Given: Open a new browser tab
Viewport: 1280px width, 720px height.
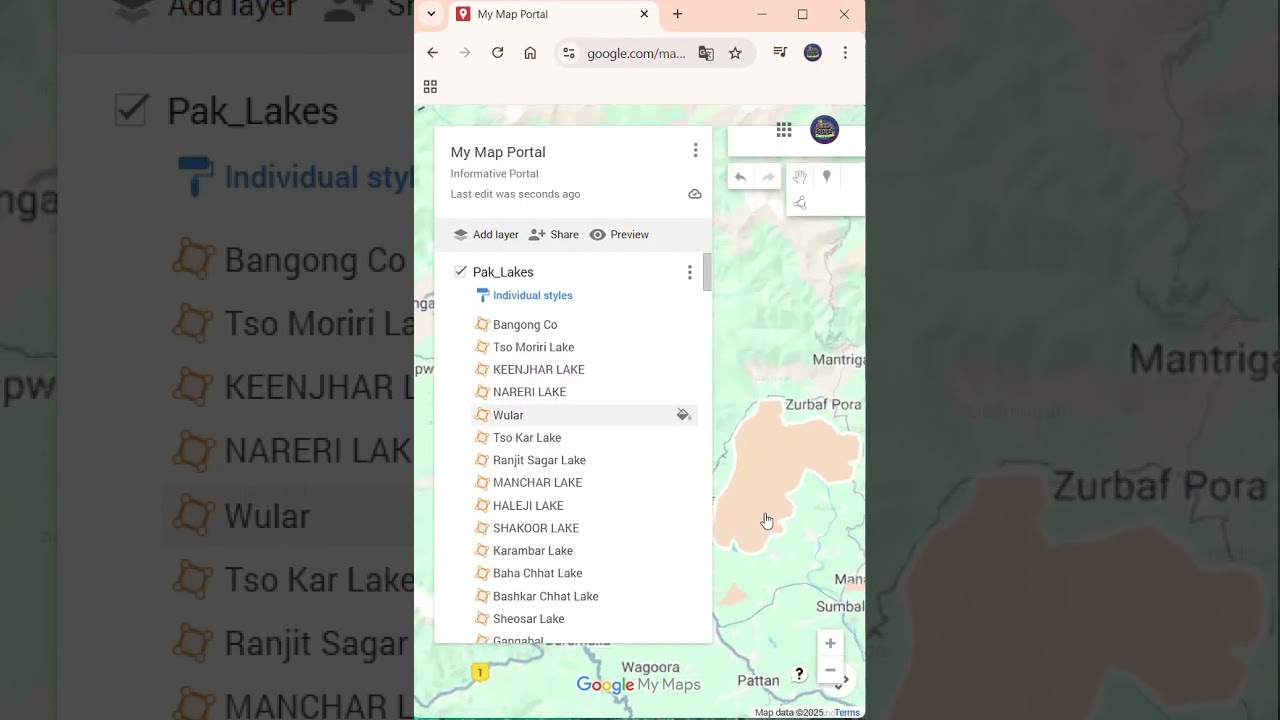Looking at the screenshot, I should (677, 14).
